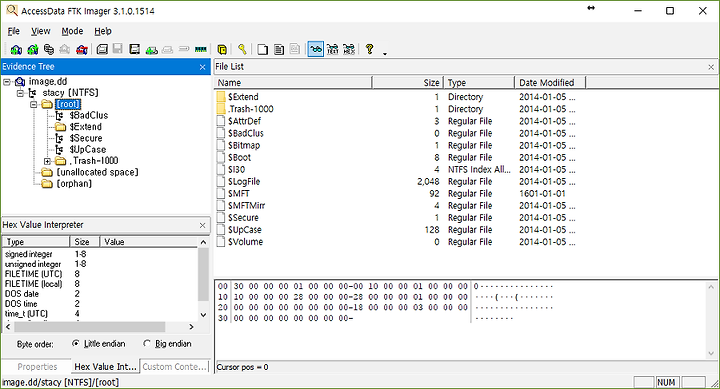
Task: Click the interpreter Value column header
Action: click(149, 242)
